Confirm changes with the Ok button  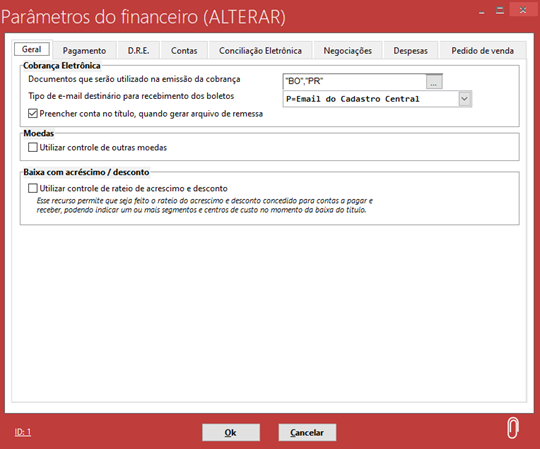[231, 432]
